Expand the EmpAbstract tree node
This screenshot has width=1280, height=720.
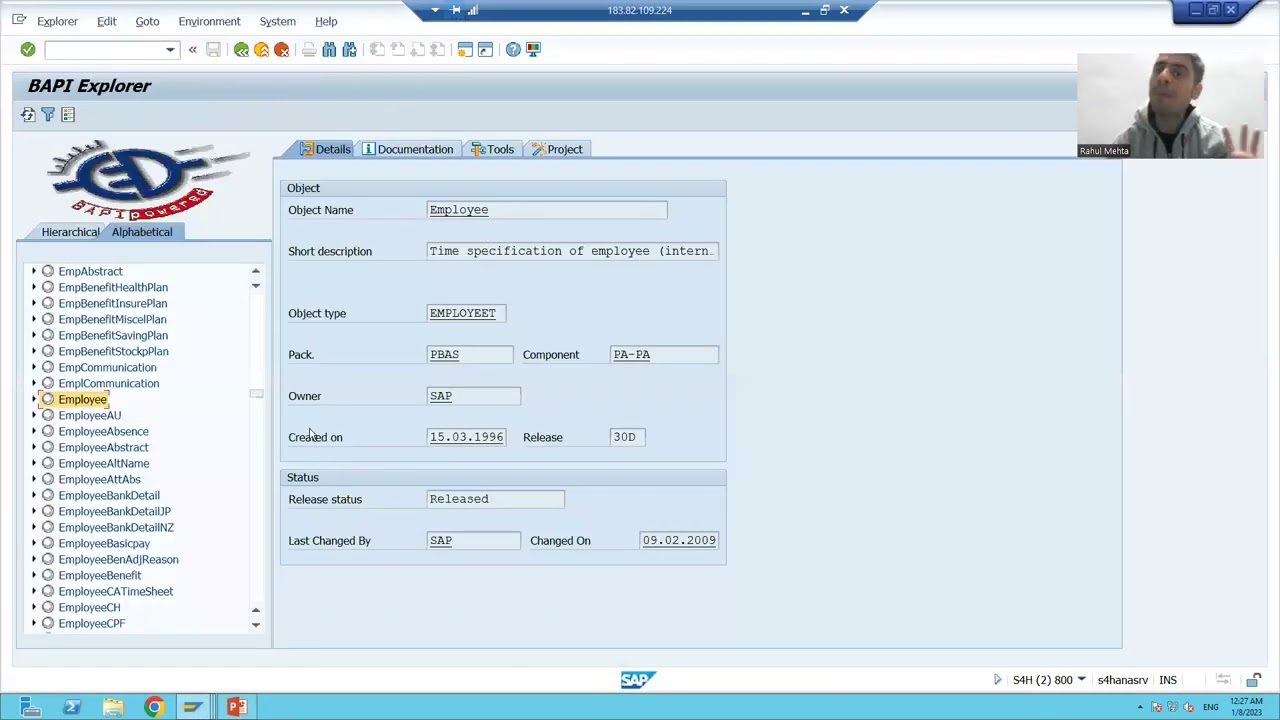(x=34, y=271)
